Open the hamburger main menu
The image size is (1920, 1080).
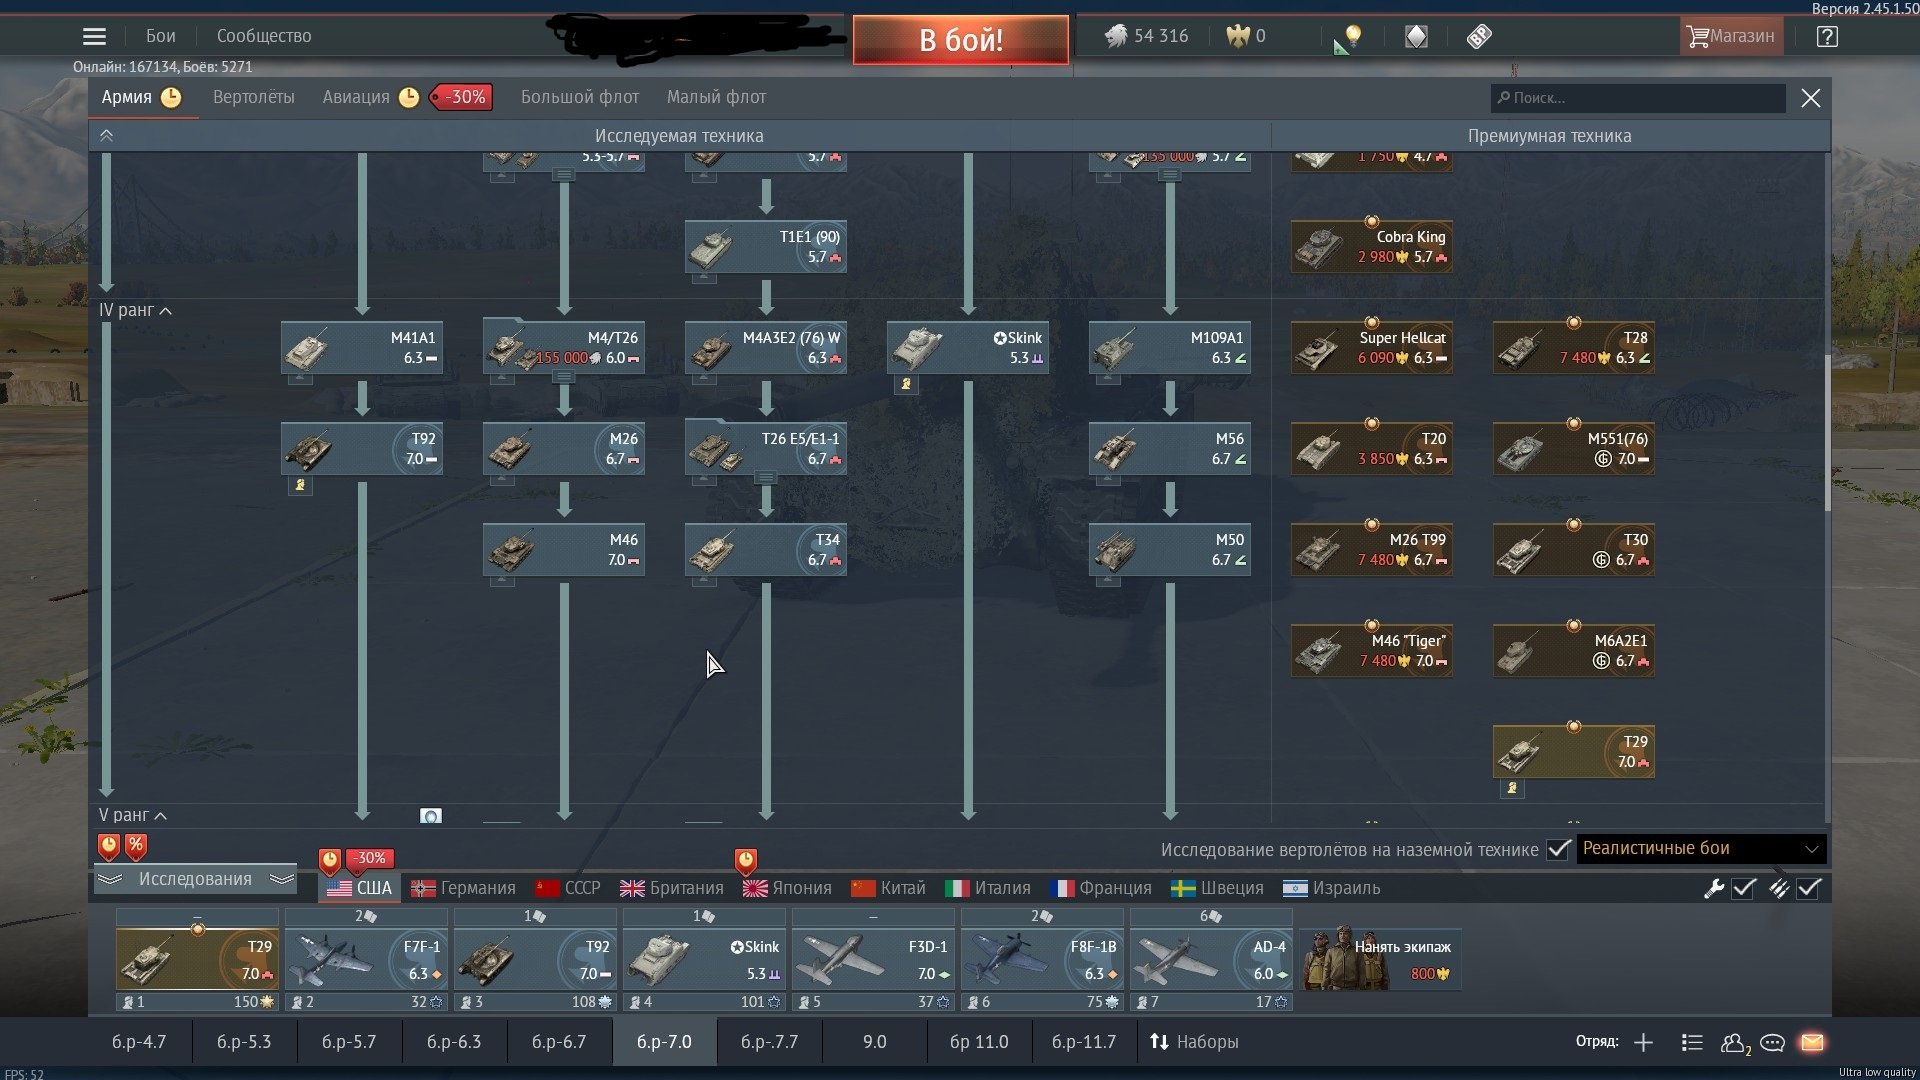pyautogui.click(x=94, y=37)
